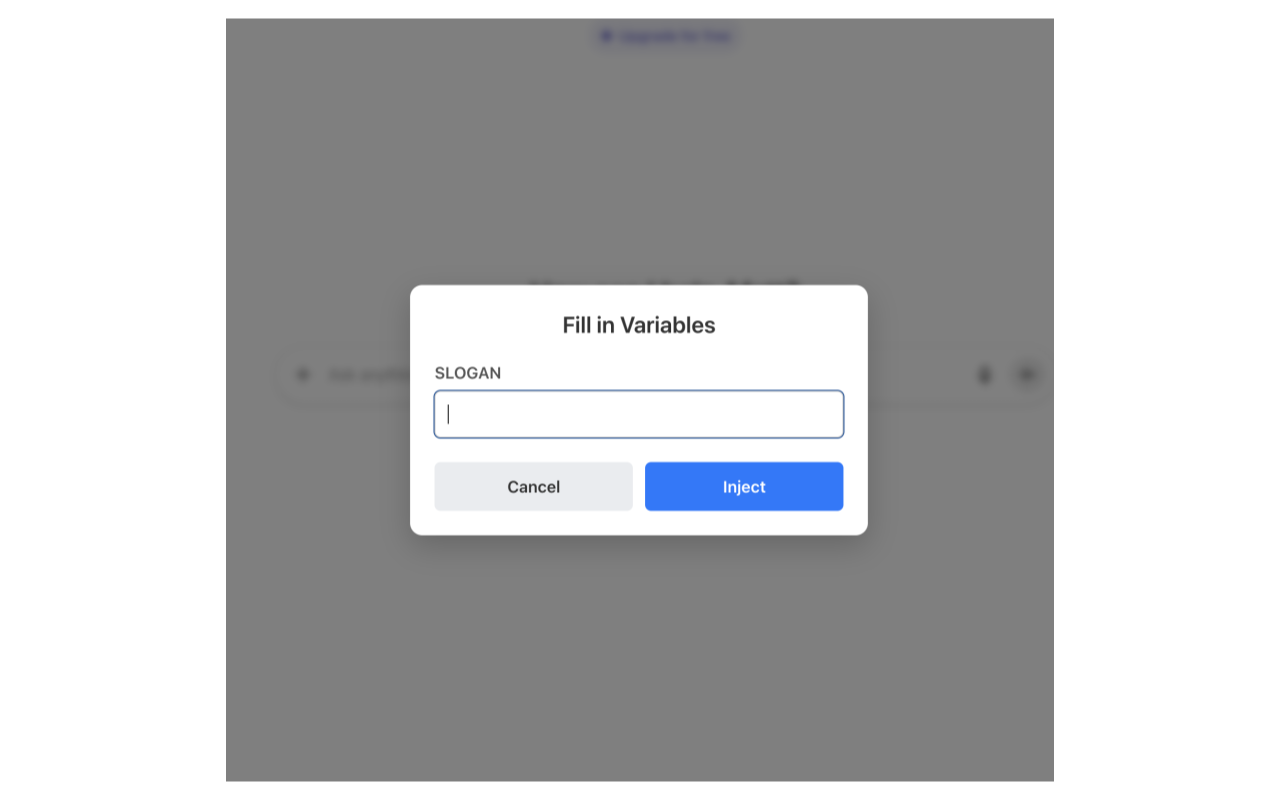Choose the gray Cancel button
Image resolution: width=1280 pixels, height=800 pixels.
pos(533,487)
